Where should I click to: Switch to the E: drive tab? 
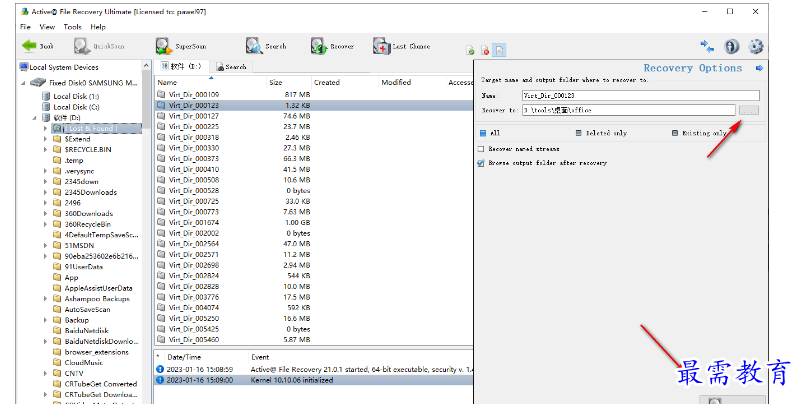[182, 66]
